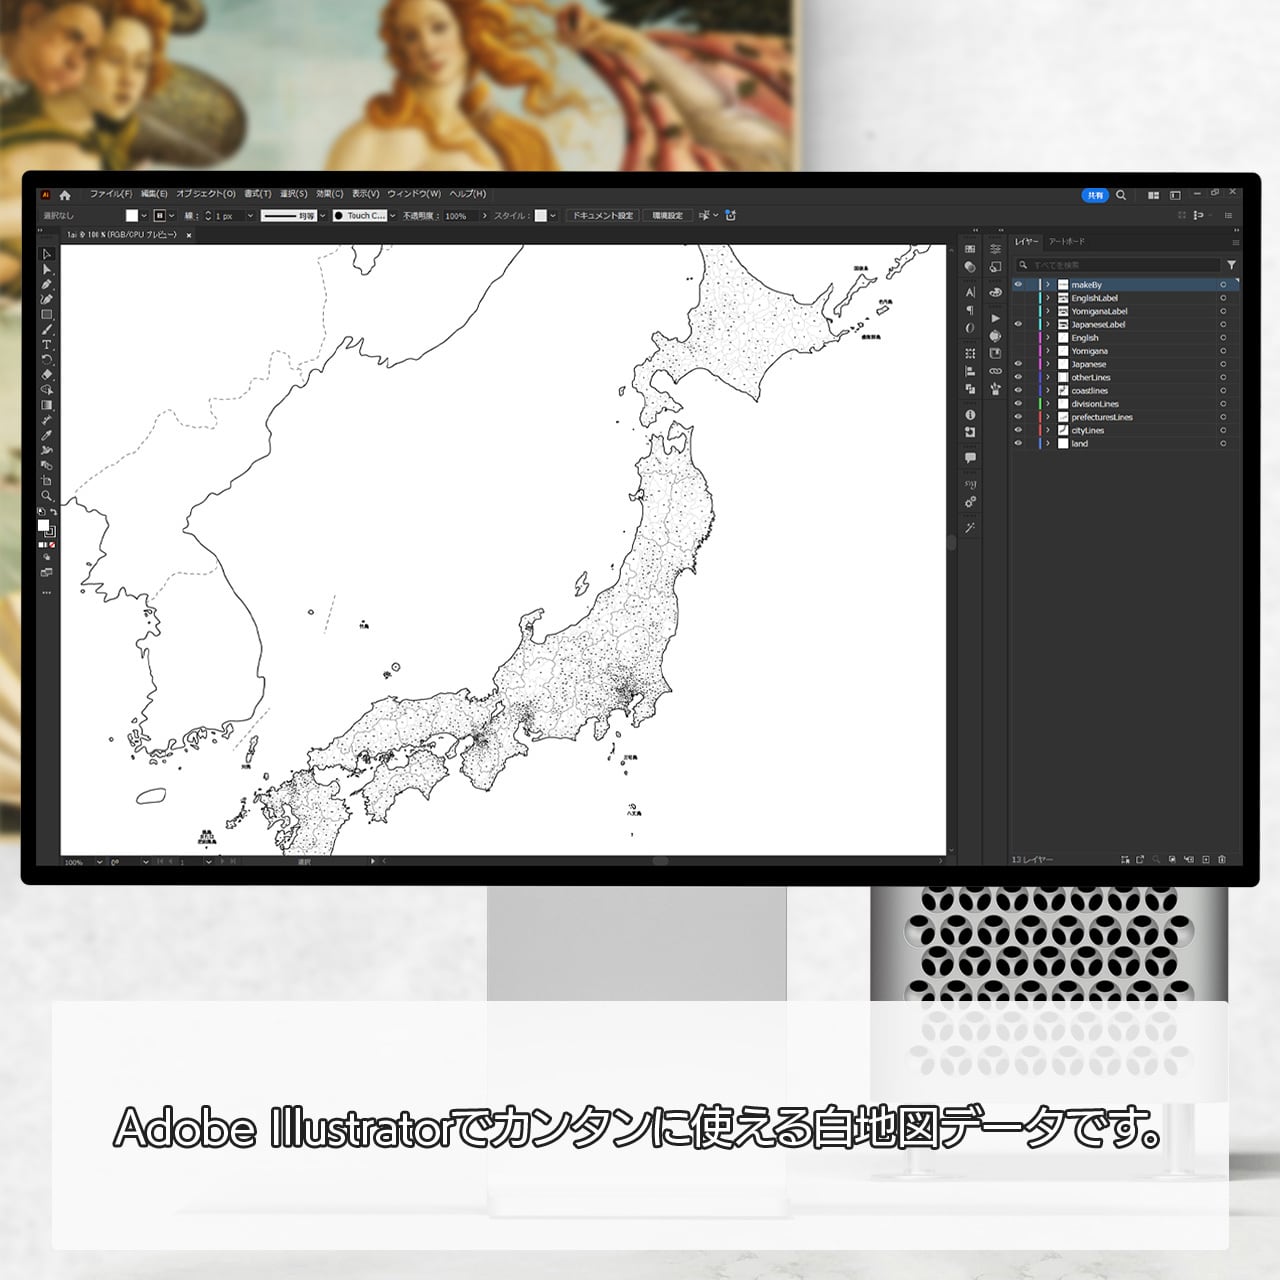
Task: Choose the Eyedropper tool
Action: click(46, 435)
